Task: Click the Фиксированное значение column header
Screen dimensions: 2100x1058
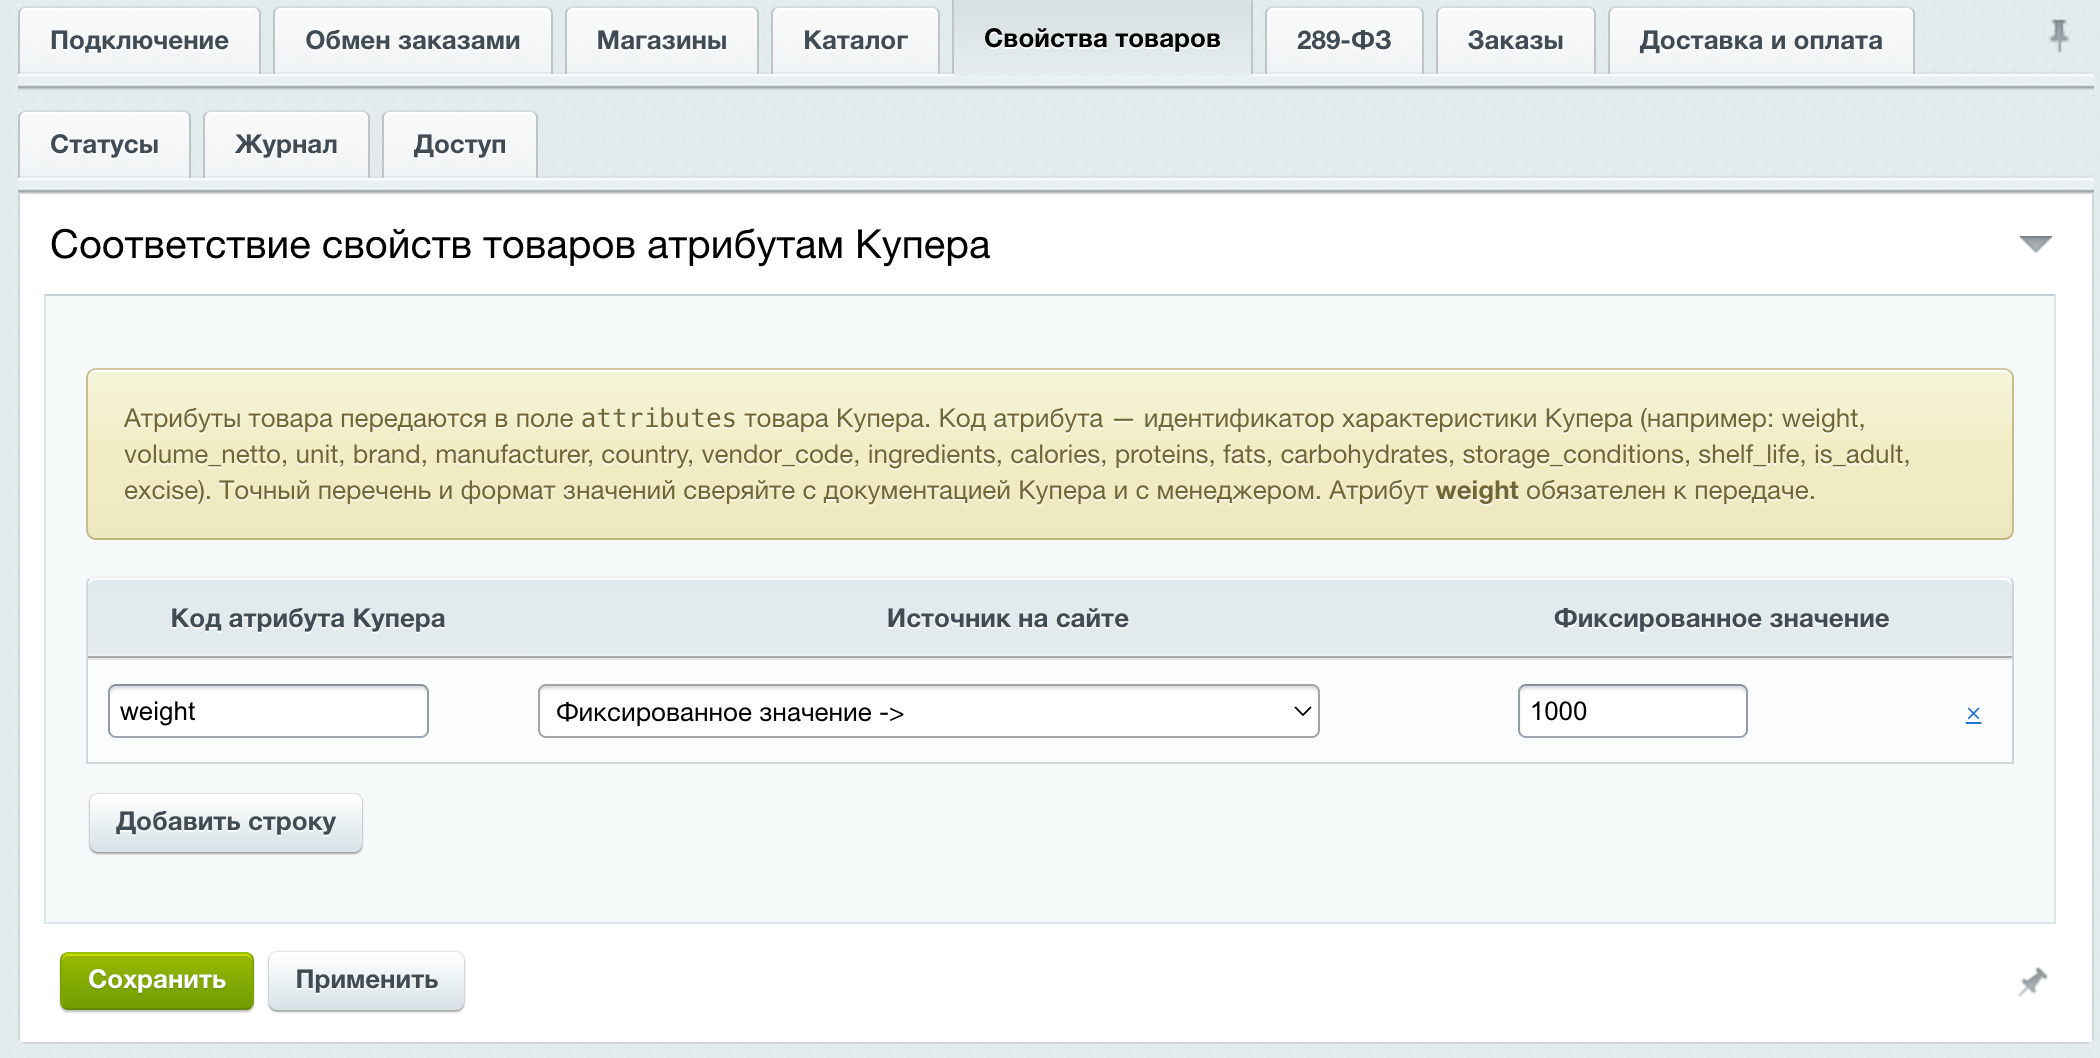Action: coord(1721,618)
